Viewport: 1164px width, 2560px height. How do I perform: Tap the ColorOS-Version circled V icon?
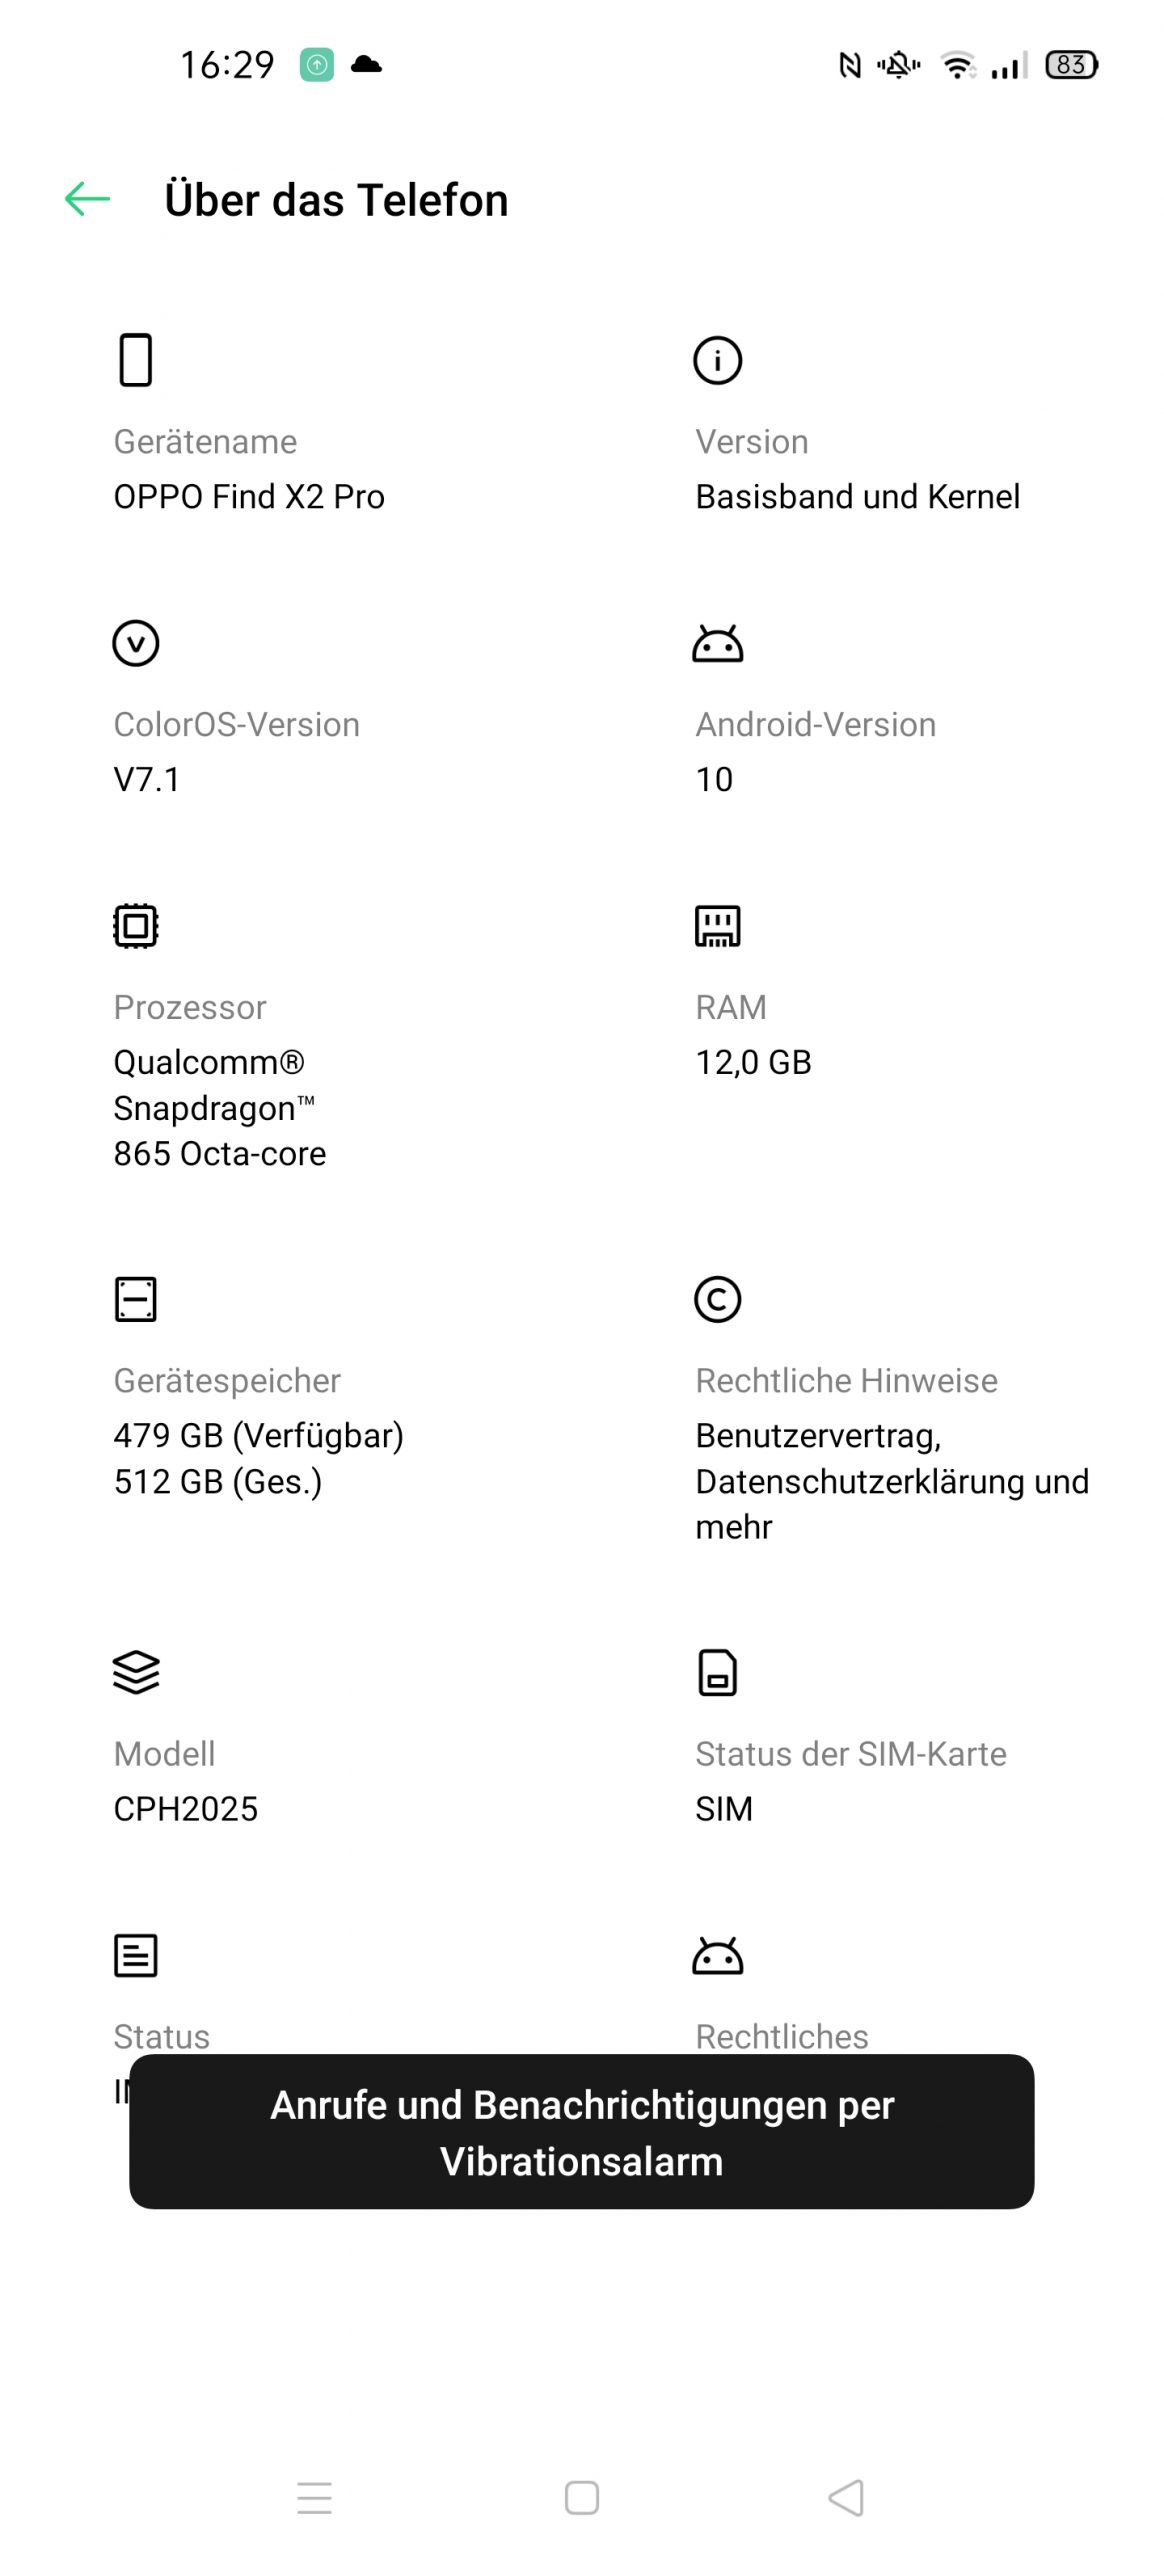tap(136, 643)
